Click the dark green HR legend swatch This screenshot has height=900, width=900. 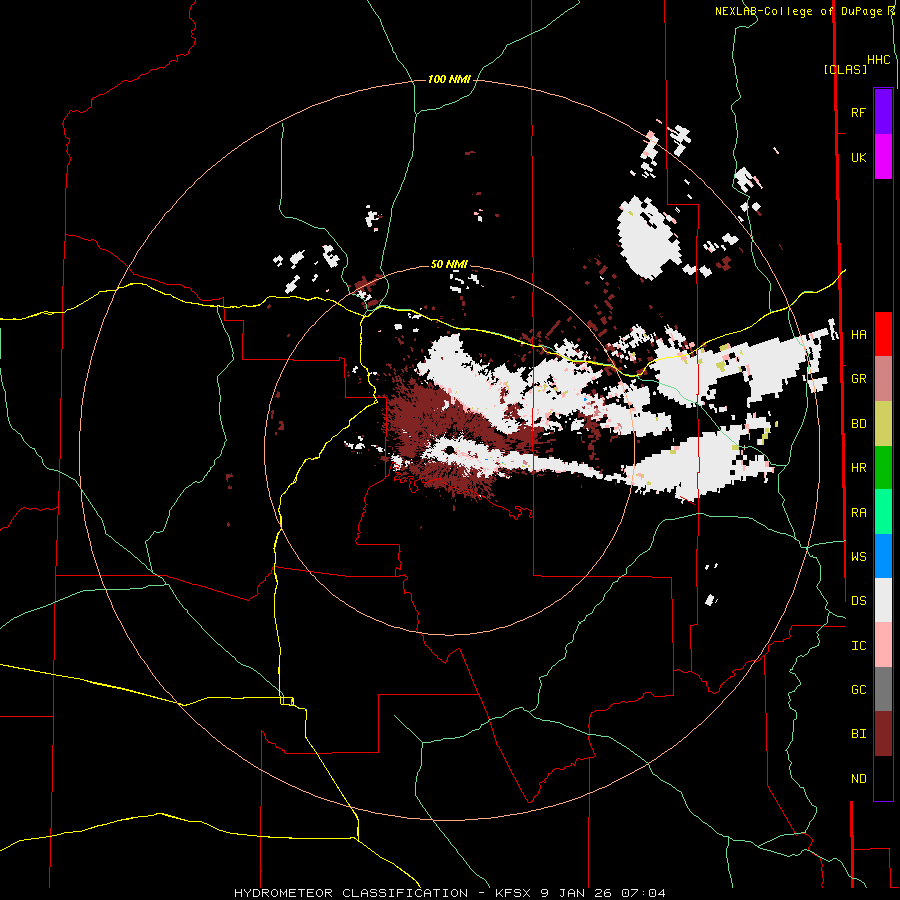pyautogui.click(x=883, y=468)
